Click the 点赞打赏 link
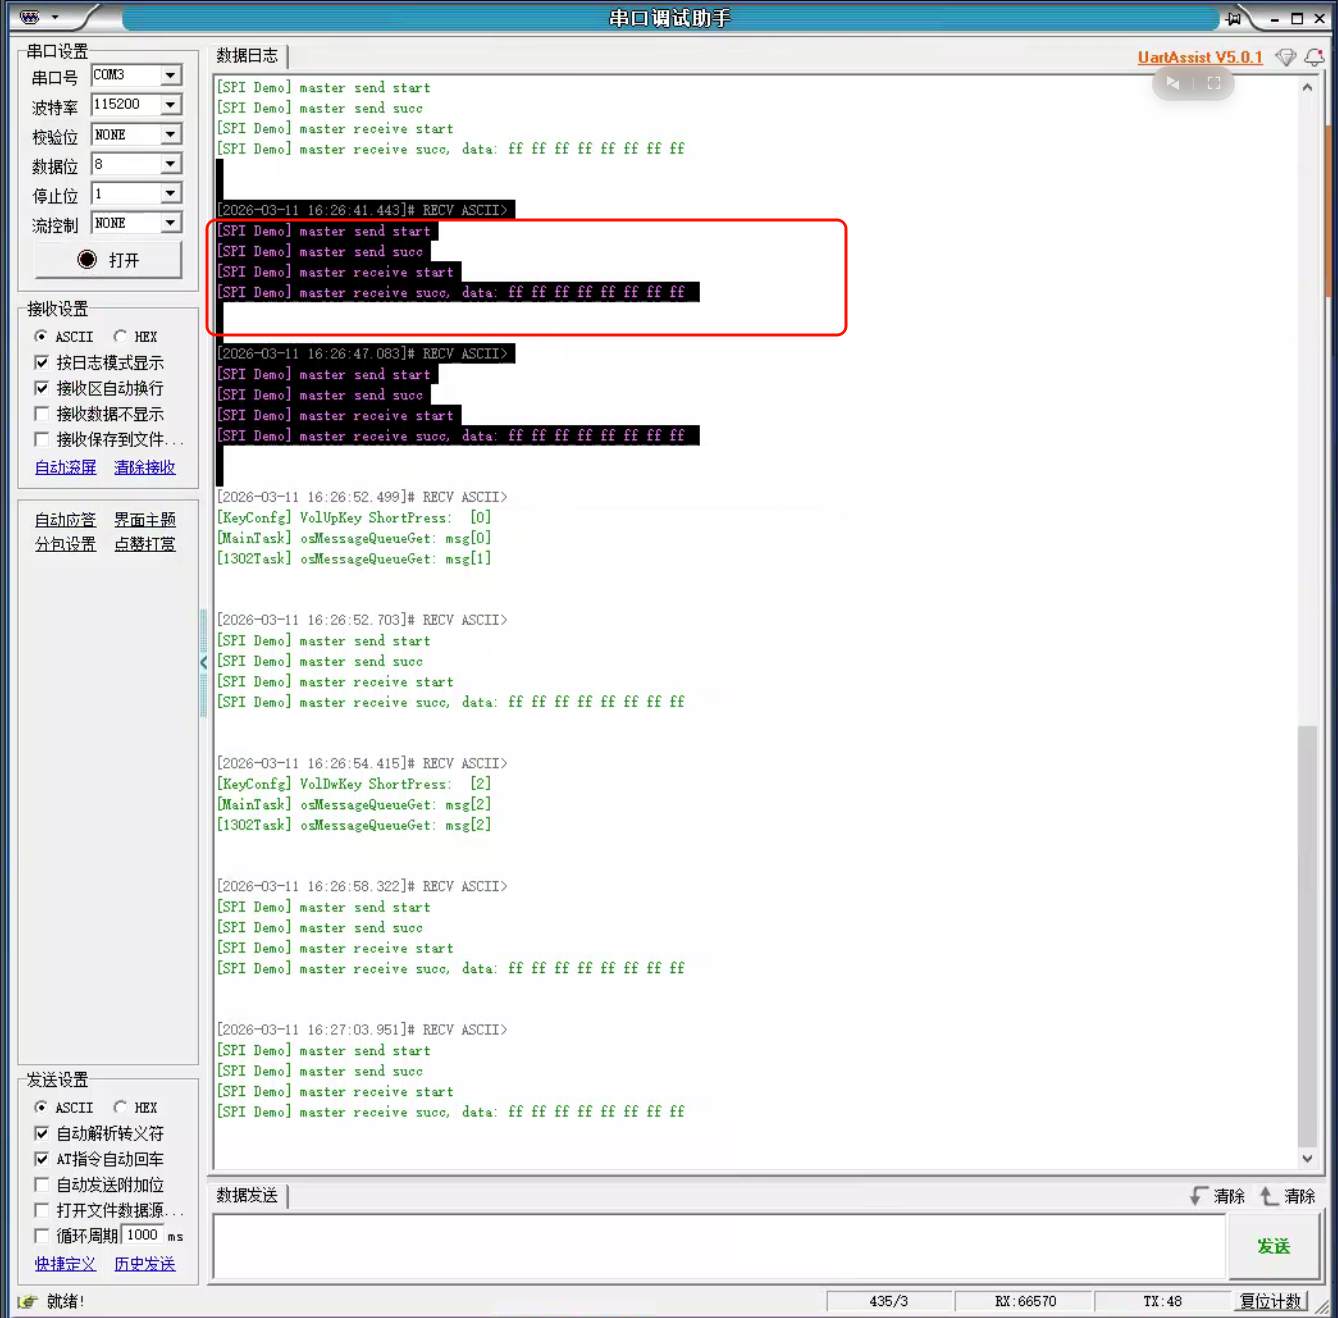This screenshot has height=1318, width=1338. (145, 544)
